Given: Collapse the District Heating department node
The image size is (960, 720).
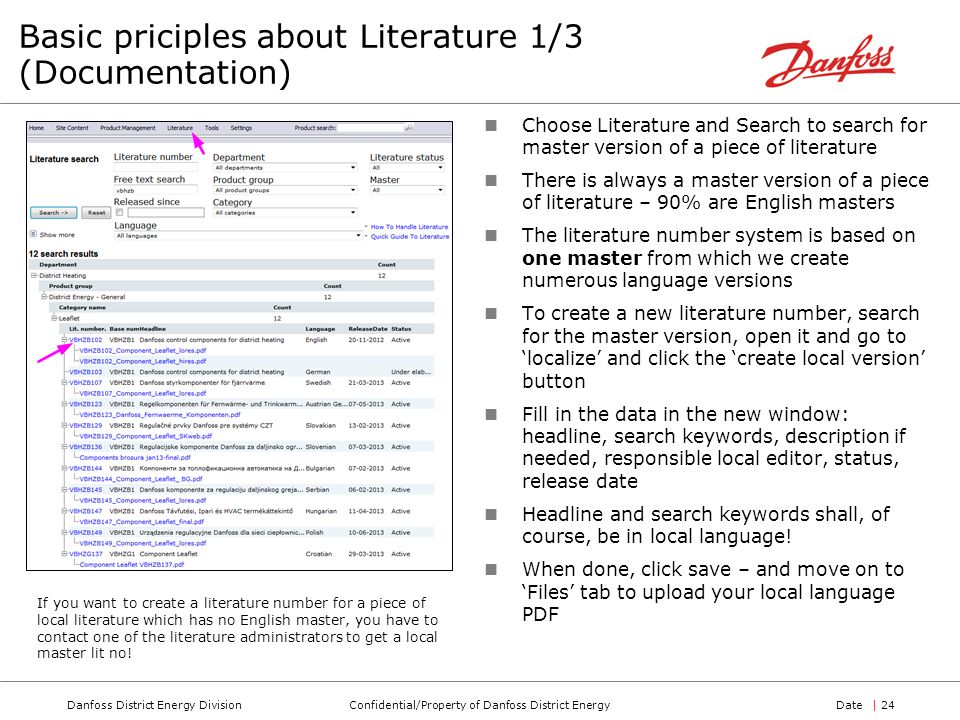Looking at the screenshot, I should pos(34,276).
